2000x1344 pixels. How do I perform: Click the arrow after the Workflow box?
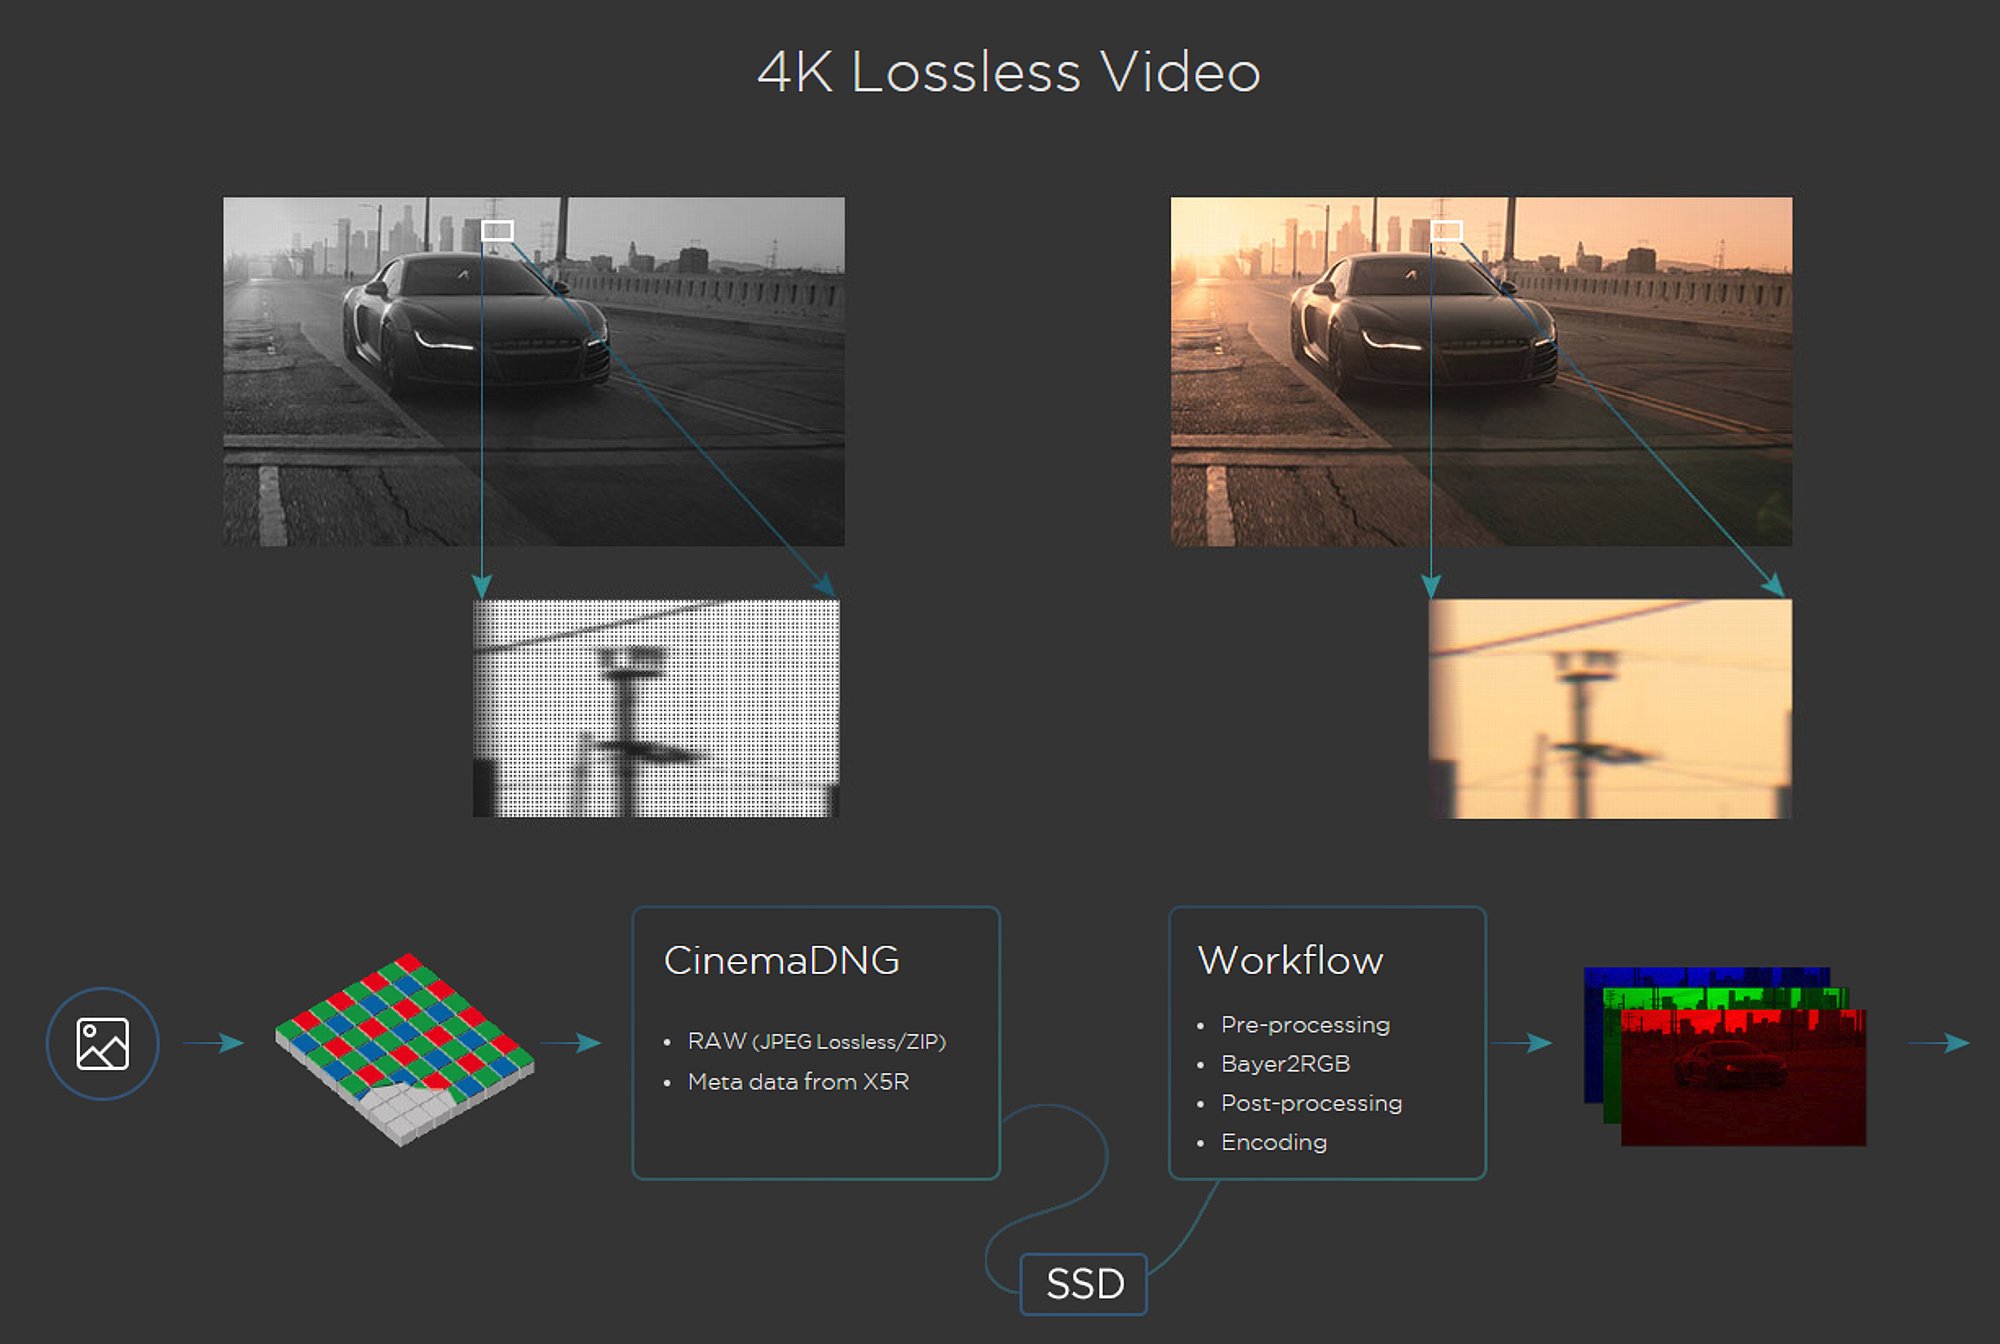(x=1521, y=1043)
